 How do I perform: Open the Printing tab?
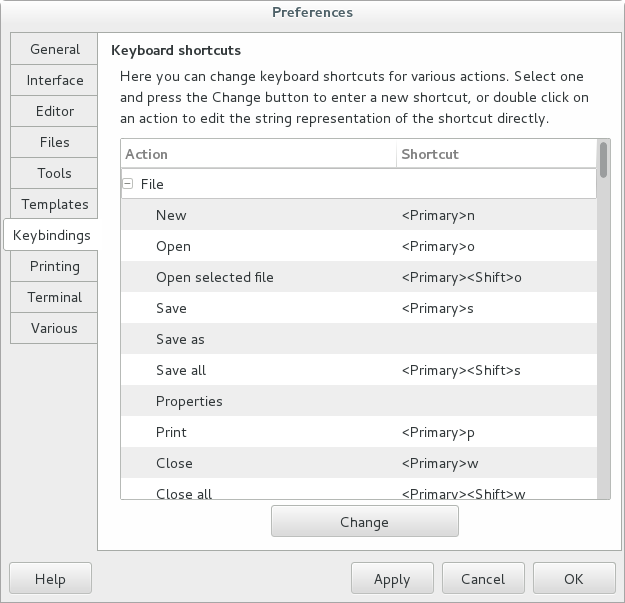tap(54, 266)
